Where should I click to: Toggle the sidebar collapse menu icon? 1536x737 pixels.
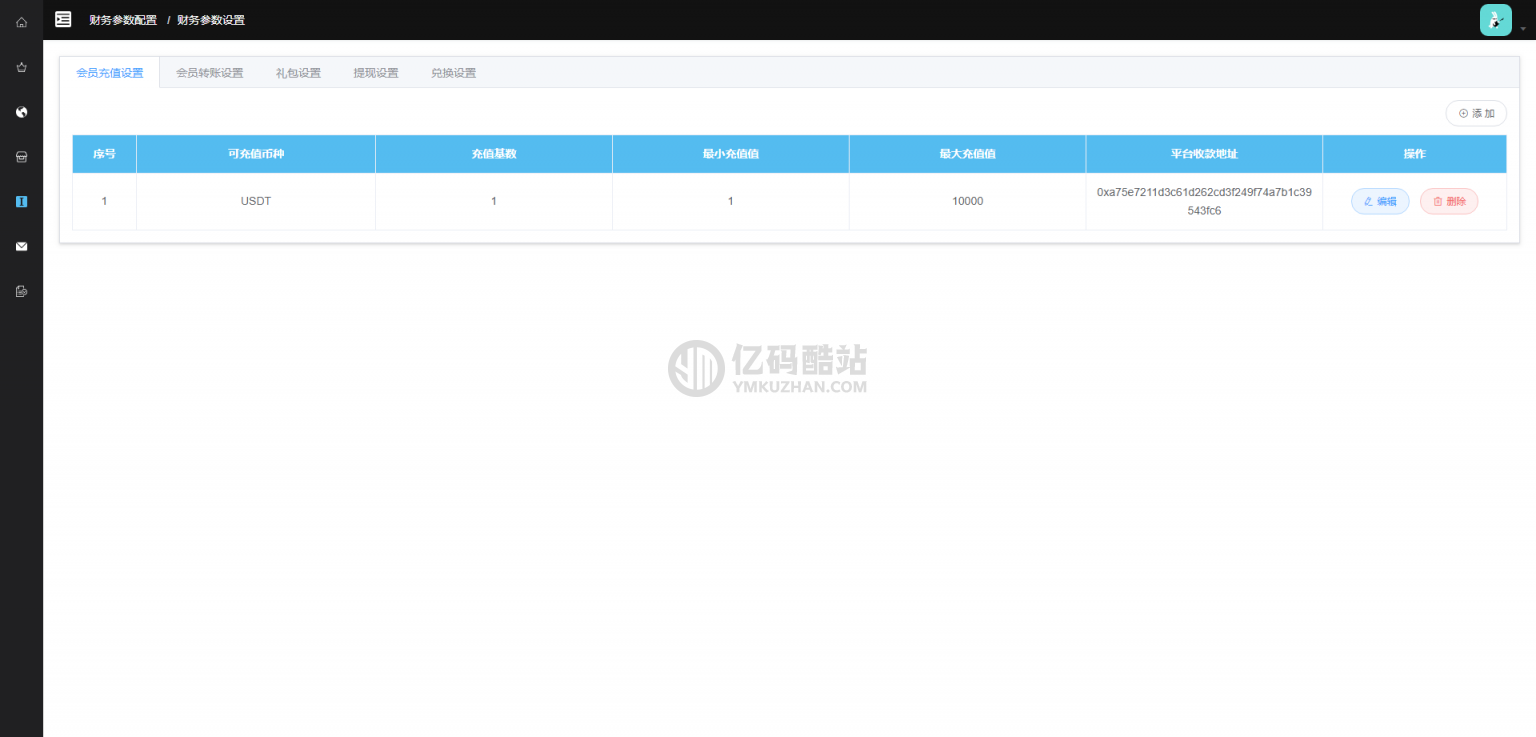tap(63, 19)
